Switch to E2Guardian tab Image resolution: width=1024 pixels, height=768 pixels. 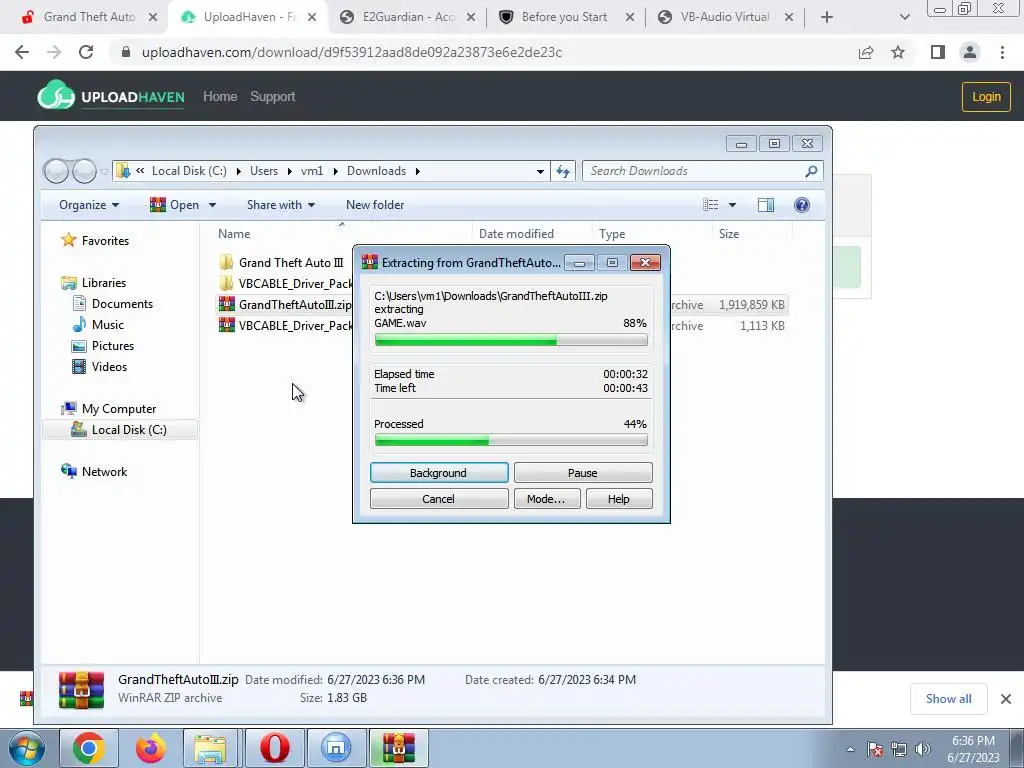(x=408, y=17)
